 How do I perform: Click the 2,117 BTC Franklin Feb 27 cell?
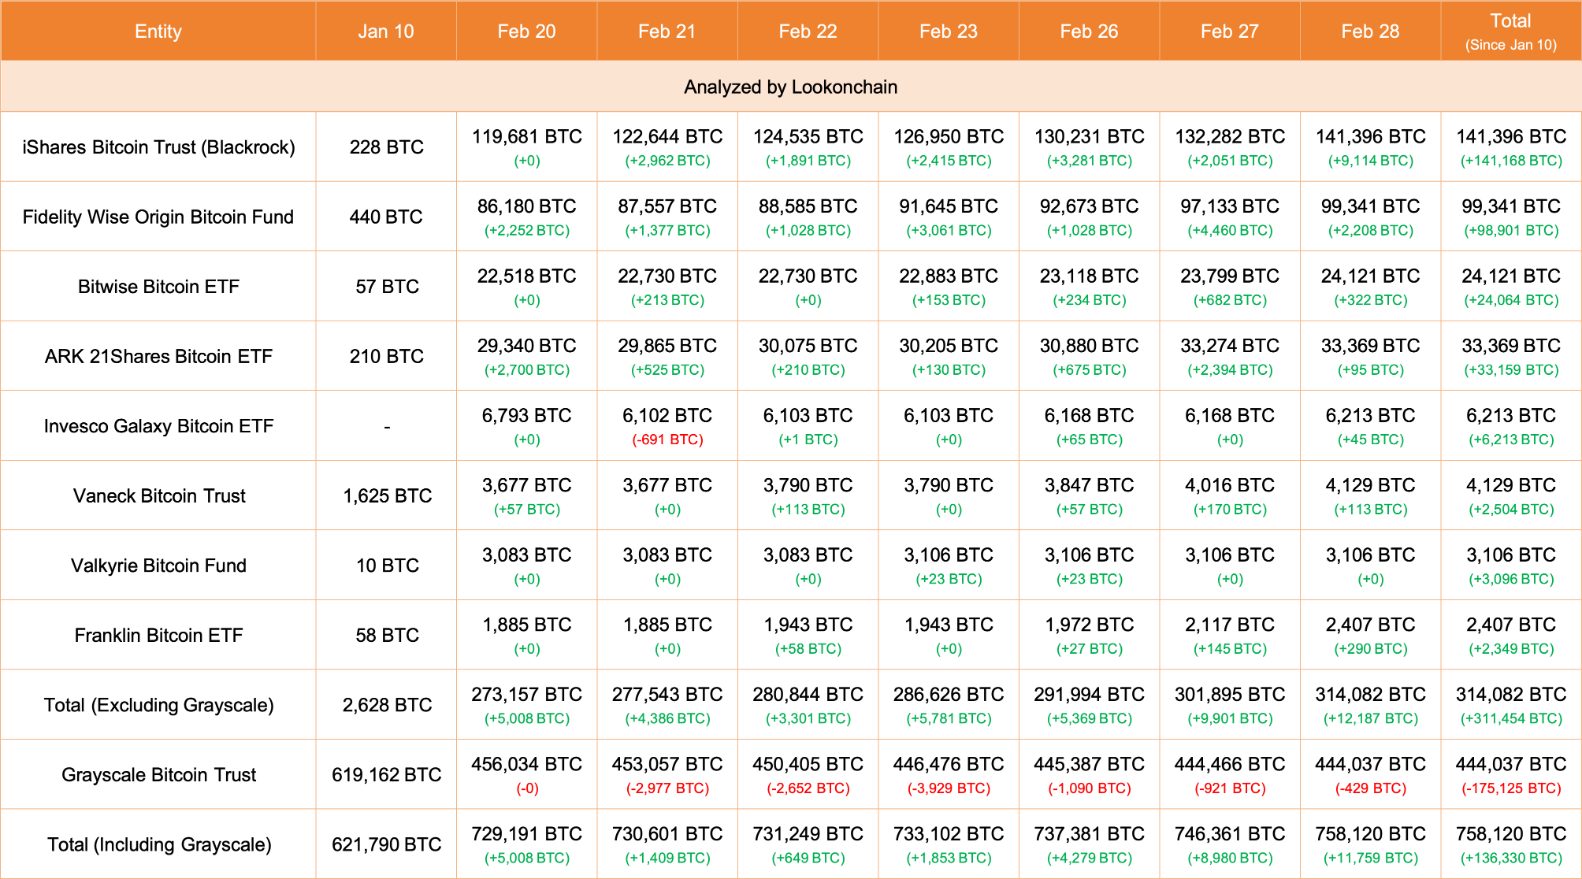1230,635
